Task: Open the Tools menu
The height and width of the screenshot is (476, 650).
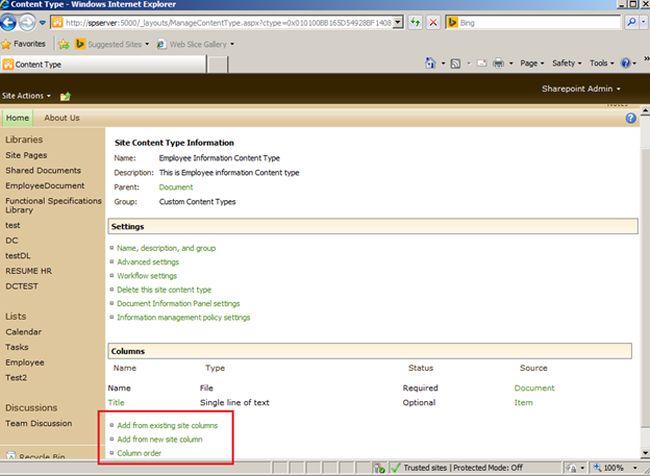Action: tap(601, 63)
